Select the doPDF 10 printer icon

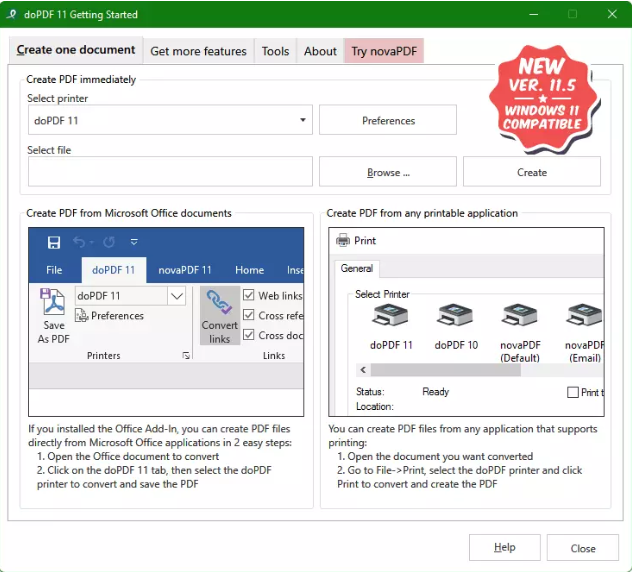pos(455,314)
